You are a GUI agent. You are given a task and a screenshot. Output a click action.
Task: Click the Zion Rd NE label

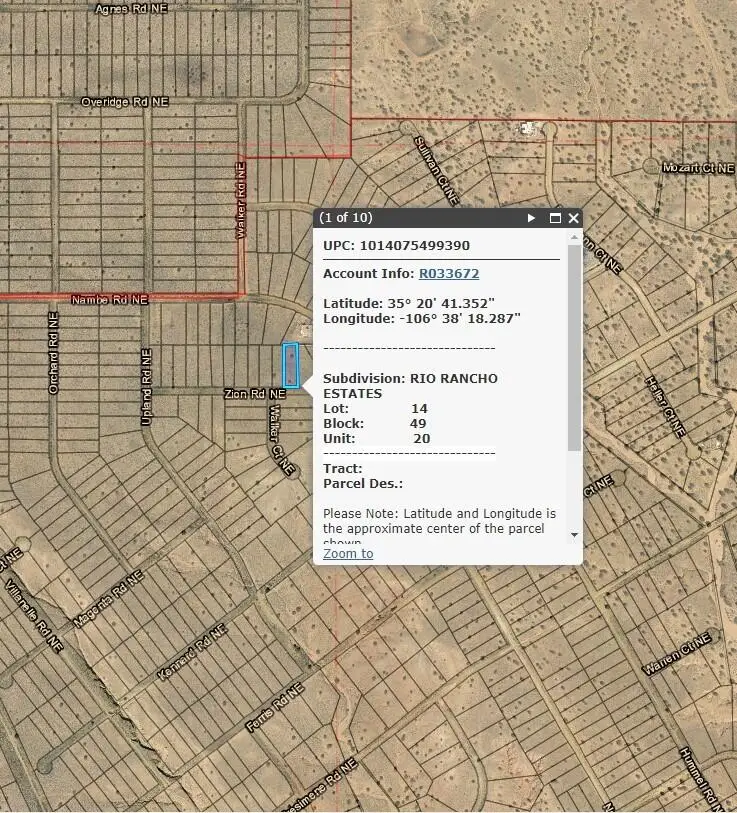click(x=254, y=395)
